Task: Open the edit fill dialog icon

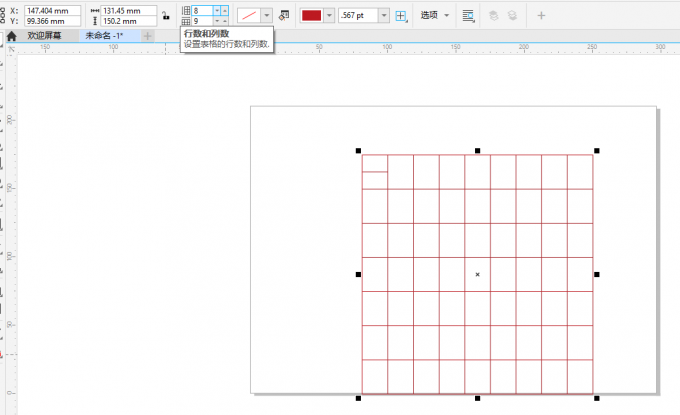Action: click(284, 16)
